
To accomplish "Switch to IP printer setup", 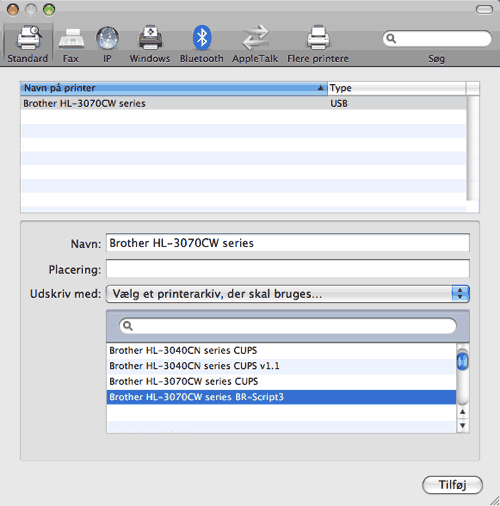I will [x=107, y=44].
